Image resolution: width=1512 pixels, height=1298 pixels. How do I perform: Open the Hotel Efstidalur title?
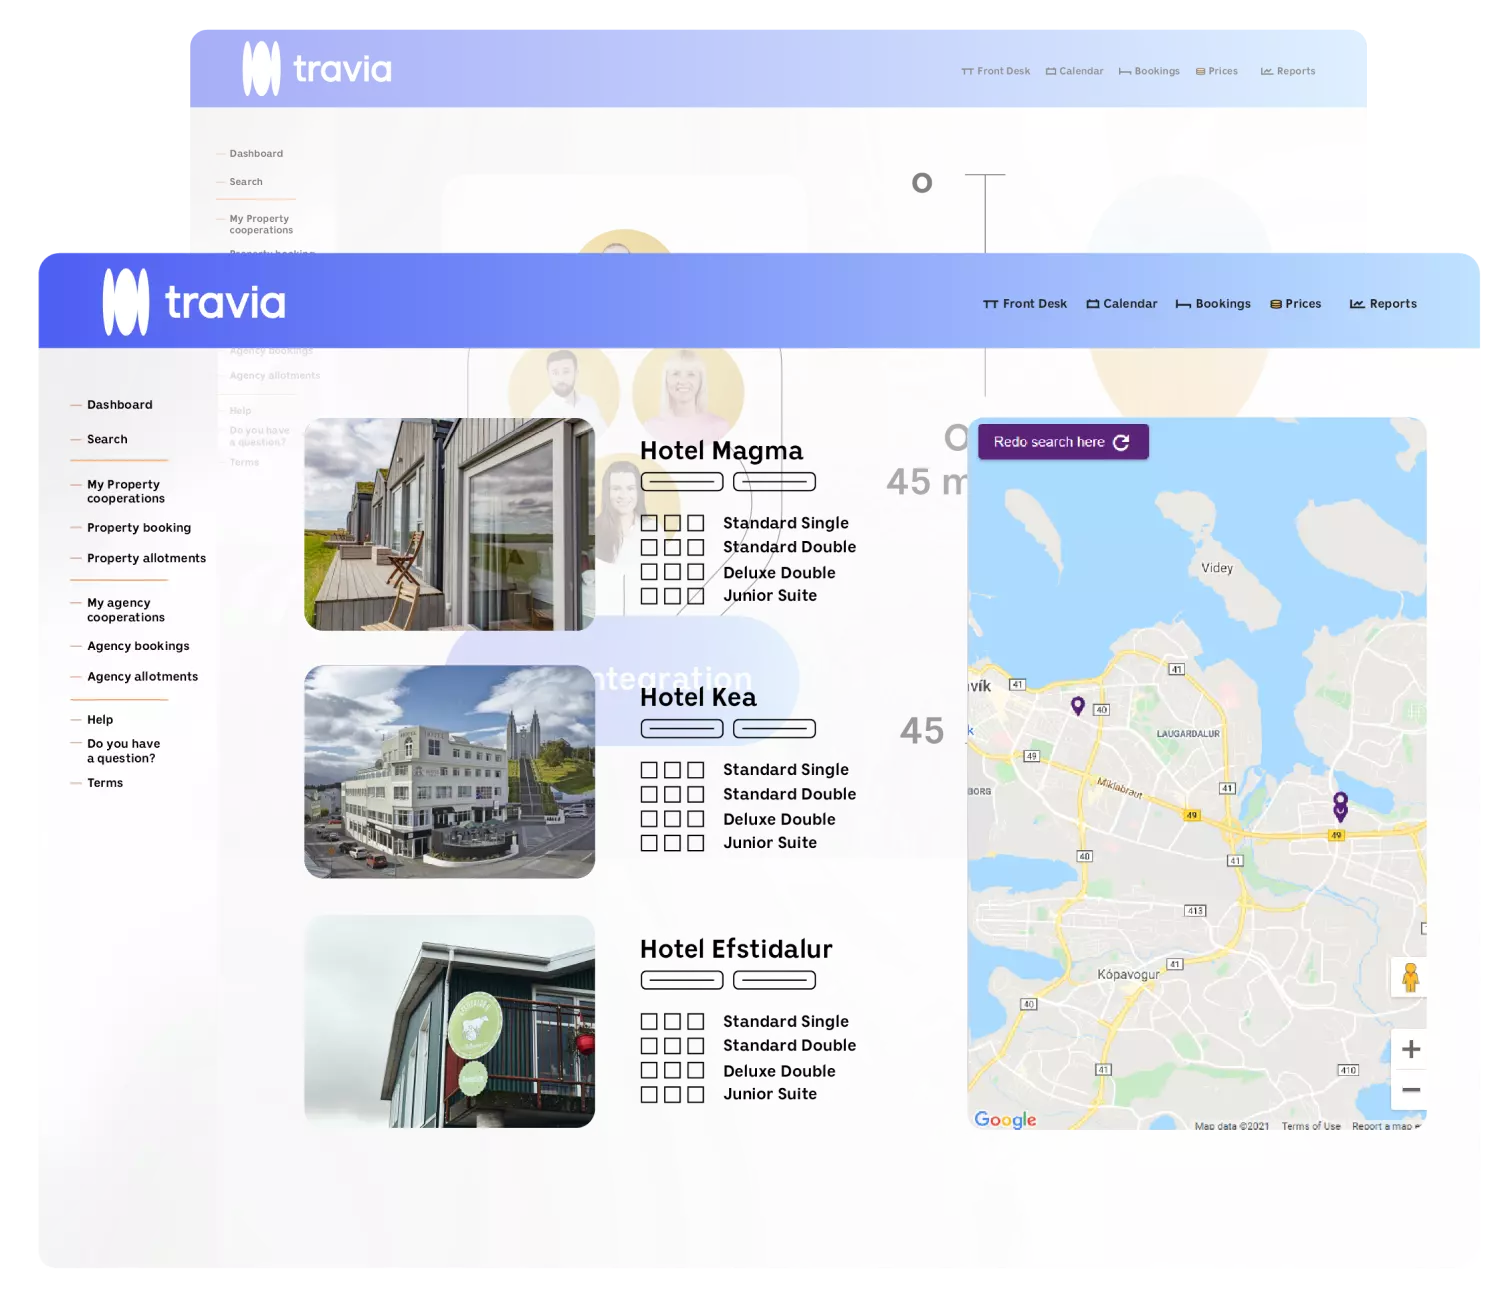(x=736, y=949)
